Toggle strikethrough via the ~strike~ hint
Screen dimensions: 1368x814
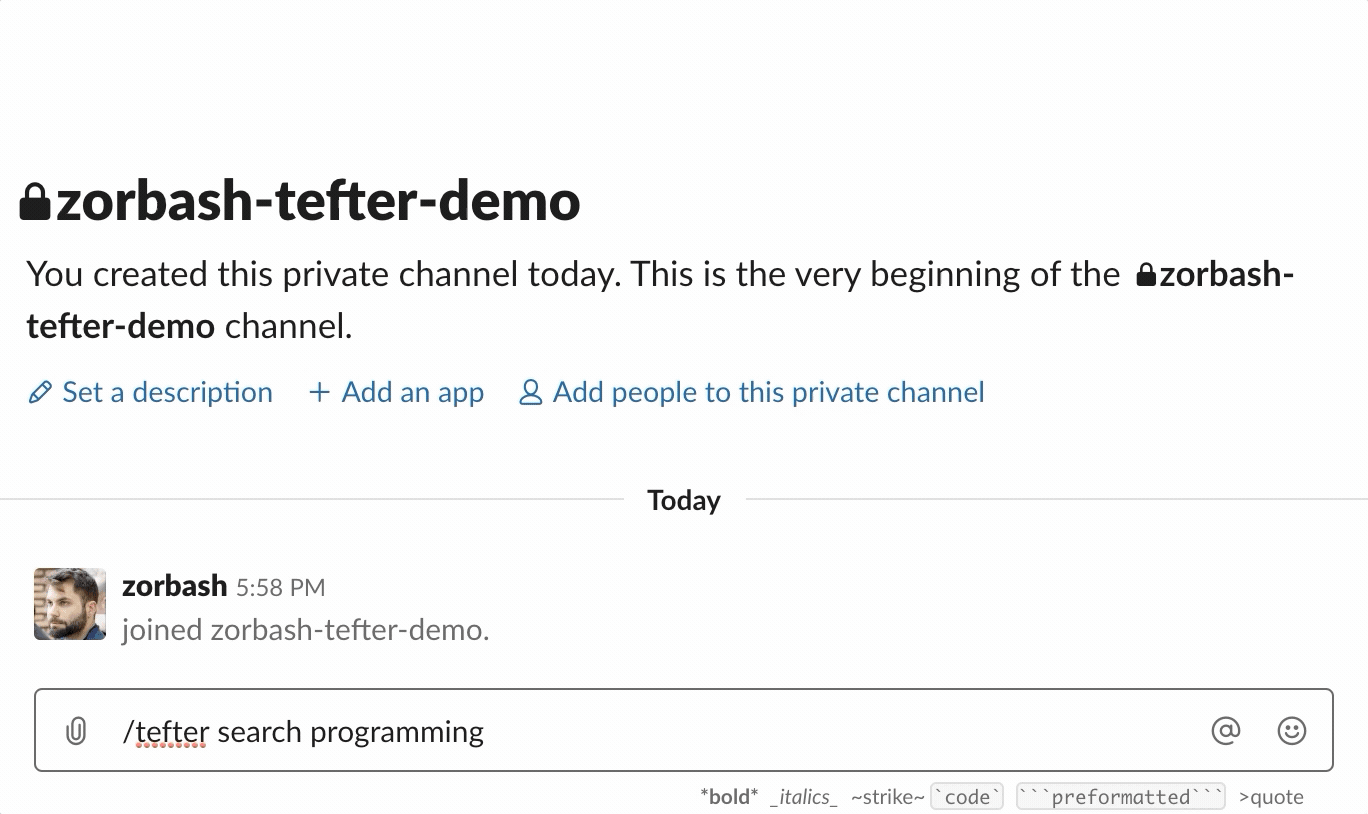pos(886,796)
